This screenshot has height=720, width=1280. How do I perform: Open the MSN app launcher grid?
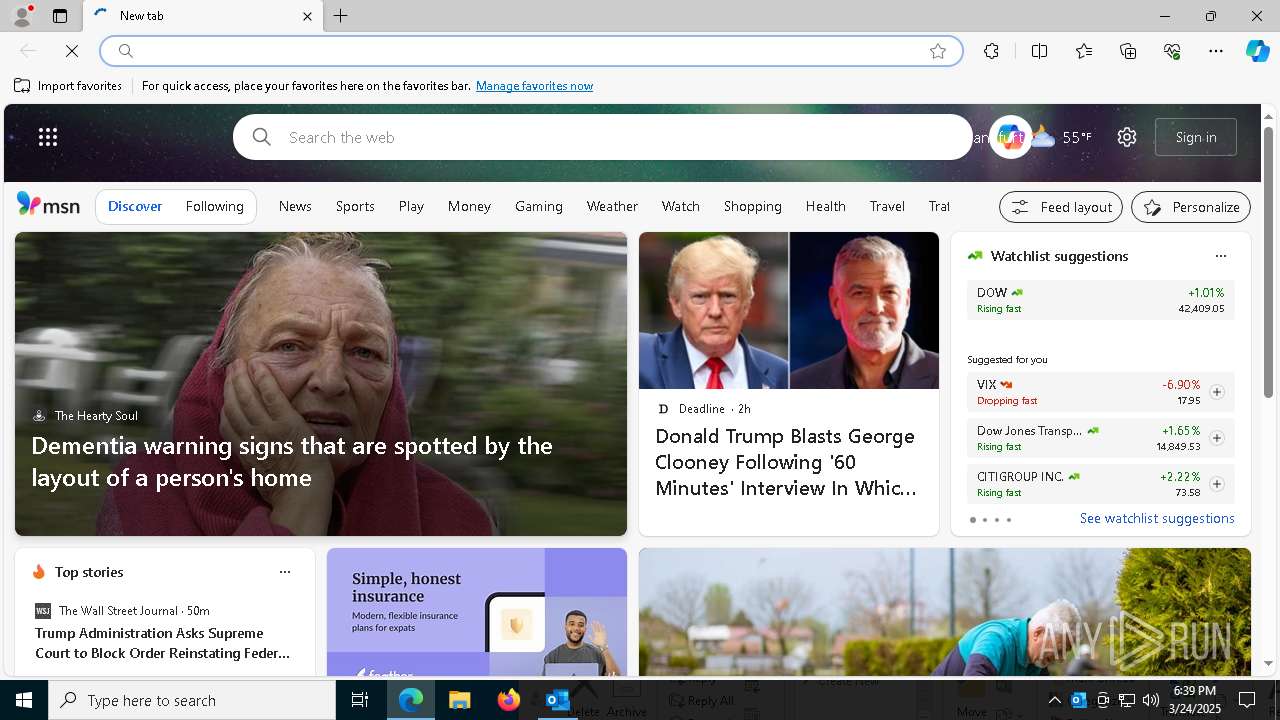point(48,137)
